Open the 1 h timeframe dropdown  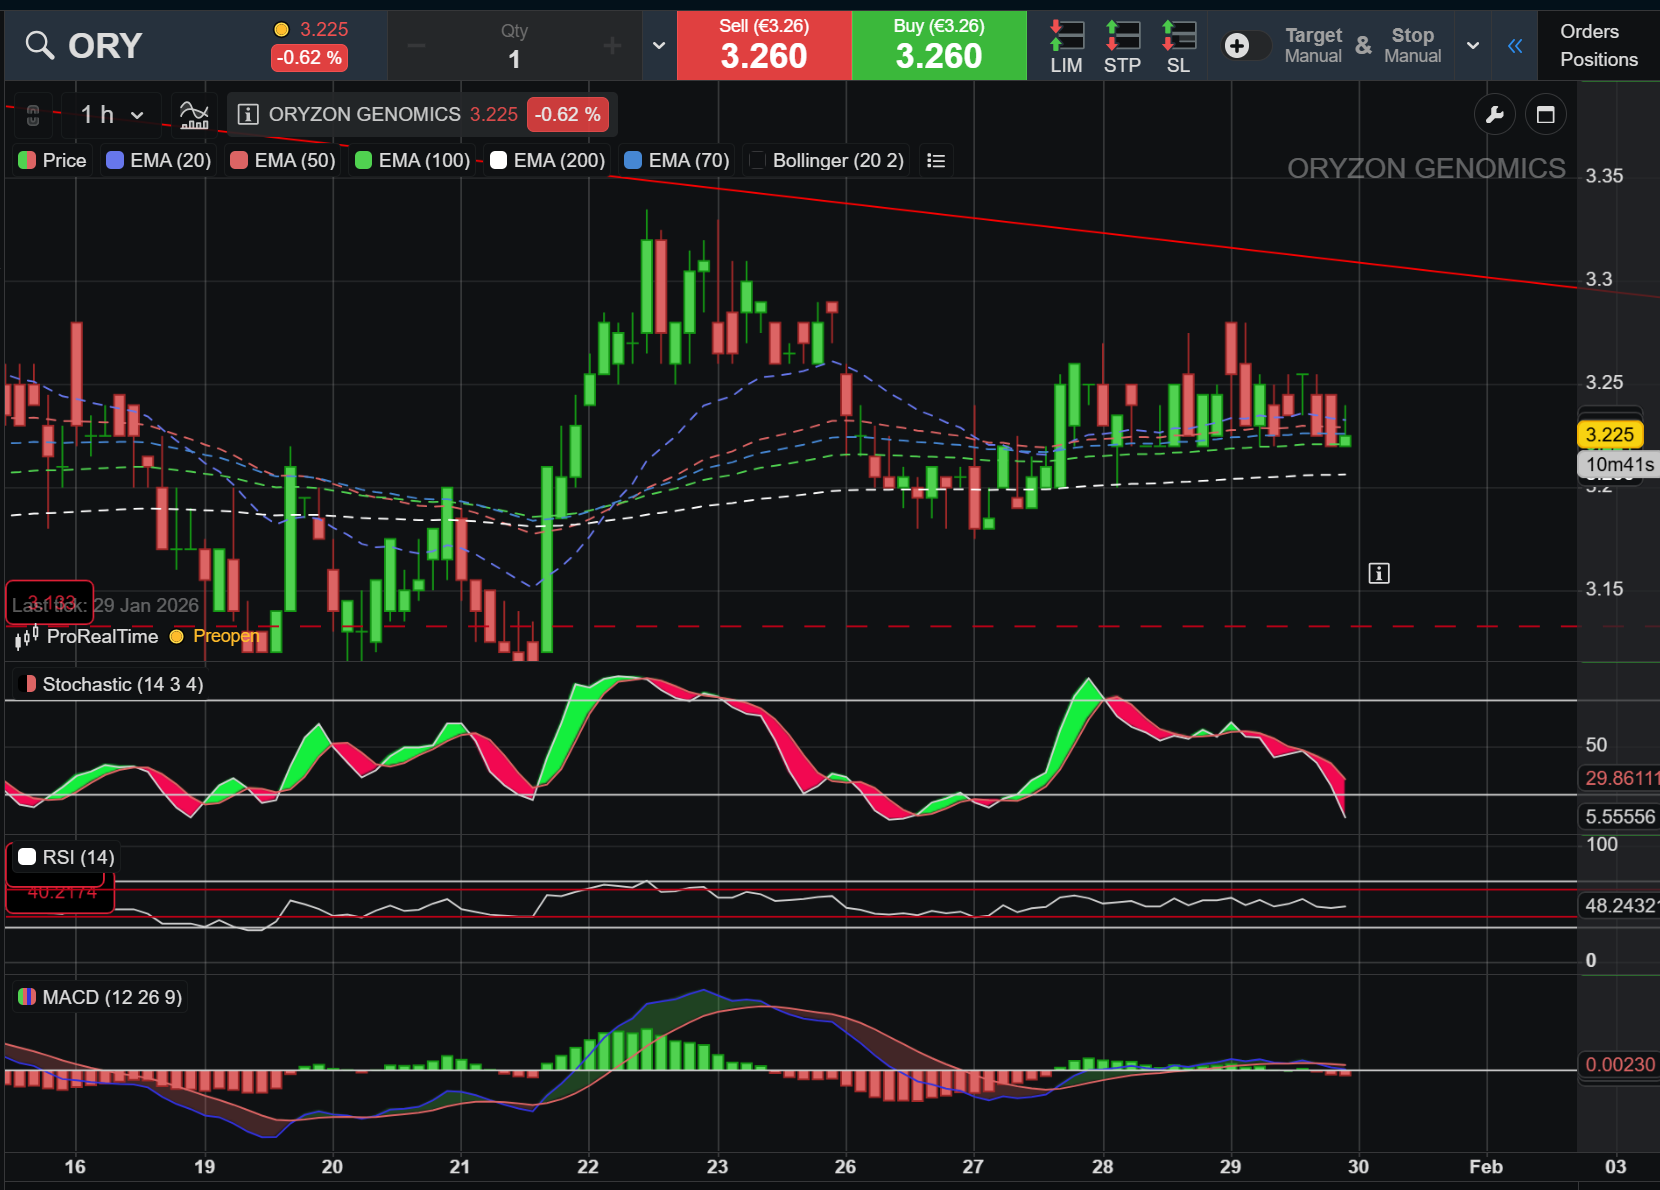[112, 115]
